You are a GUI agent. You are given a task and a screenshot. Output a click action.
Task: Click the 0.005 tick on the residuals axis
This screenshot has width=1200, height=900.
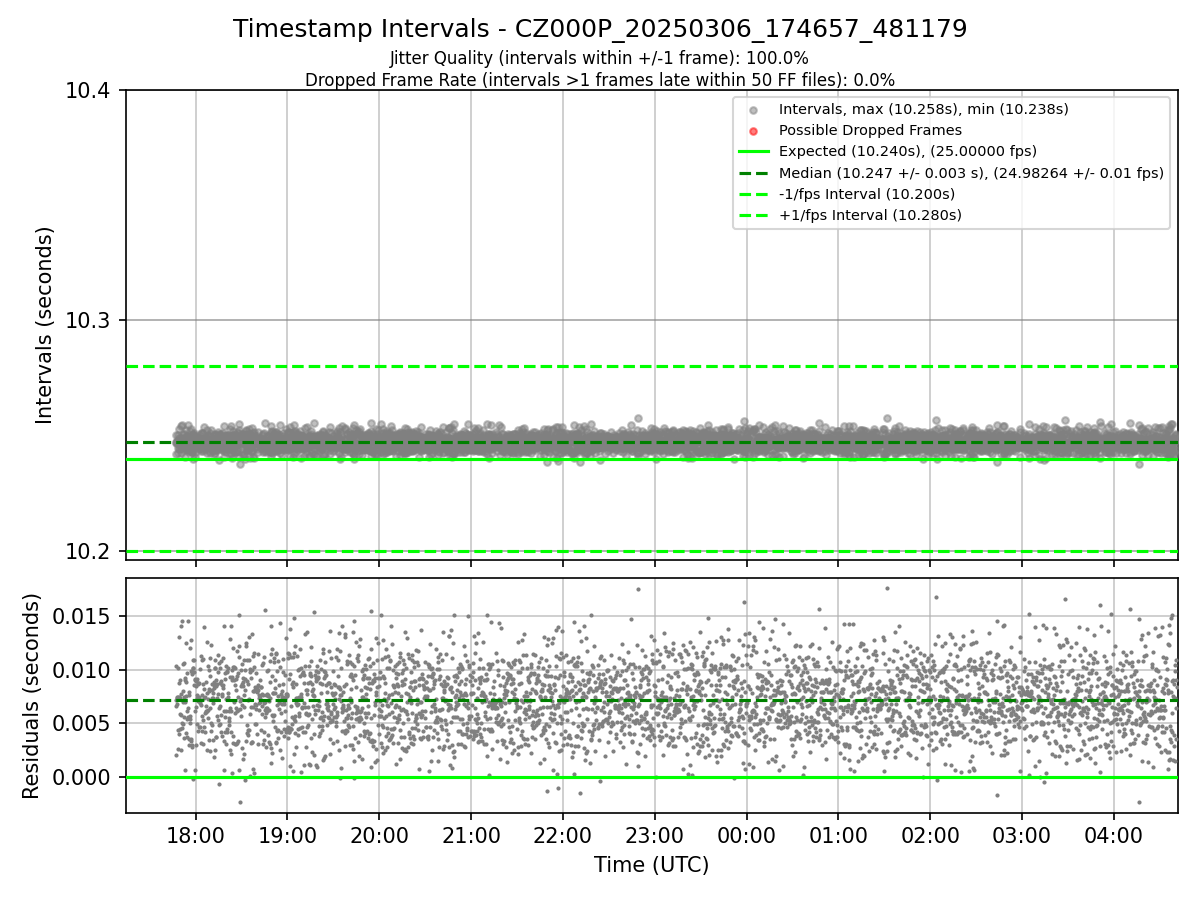pos(84,724)
